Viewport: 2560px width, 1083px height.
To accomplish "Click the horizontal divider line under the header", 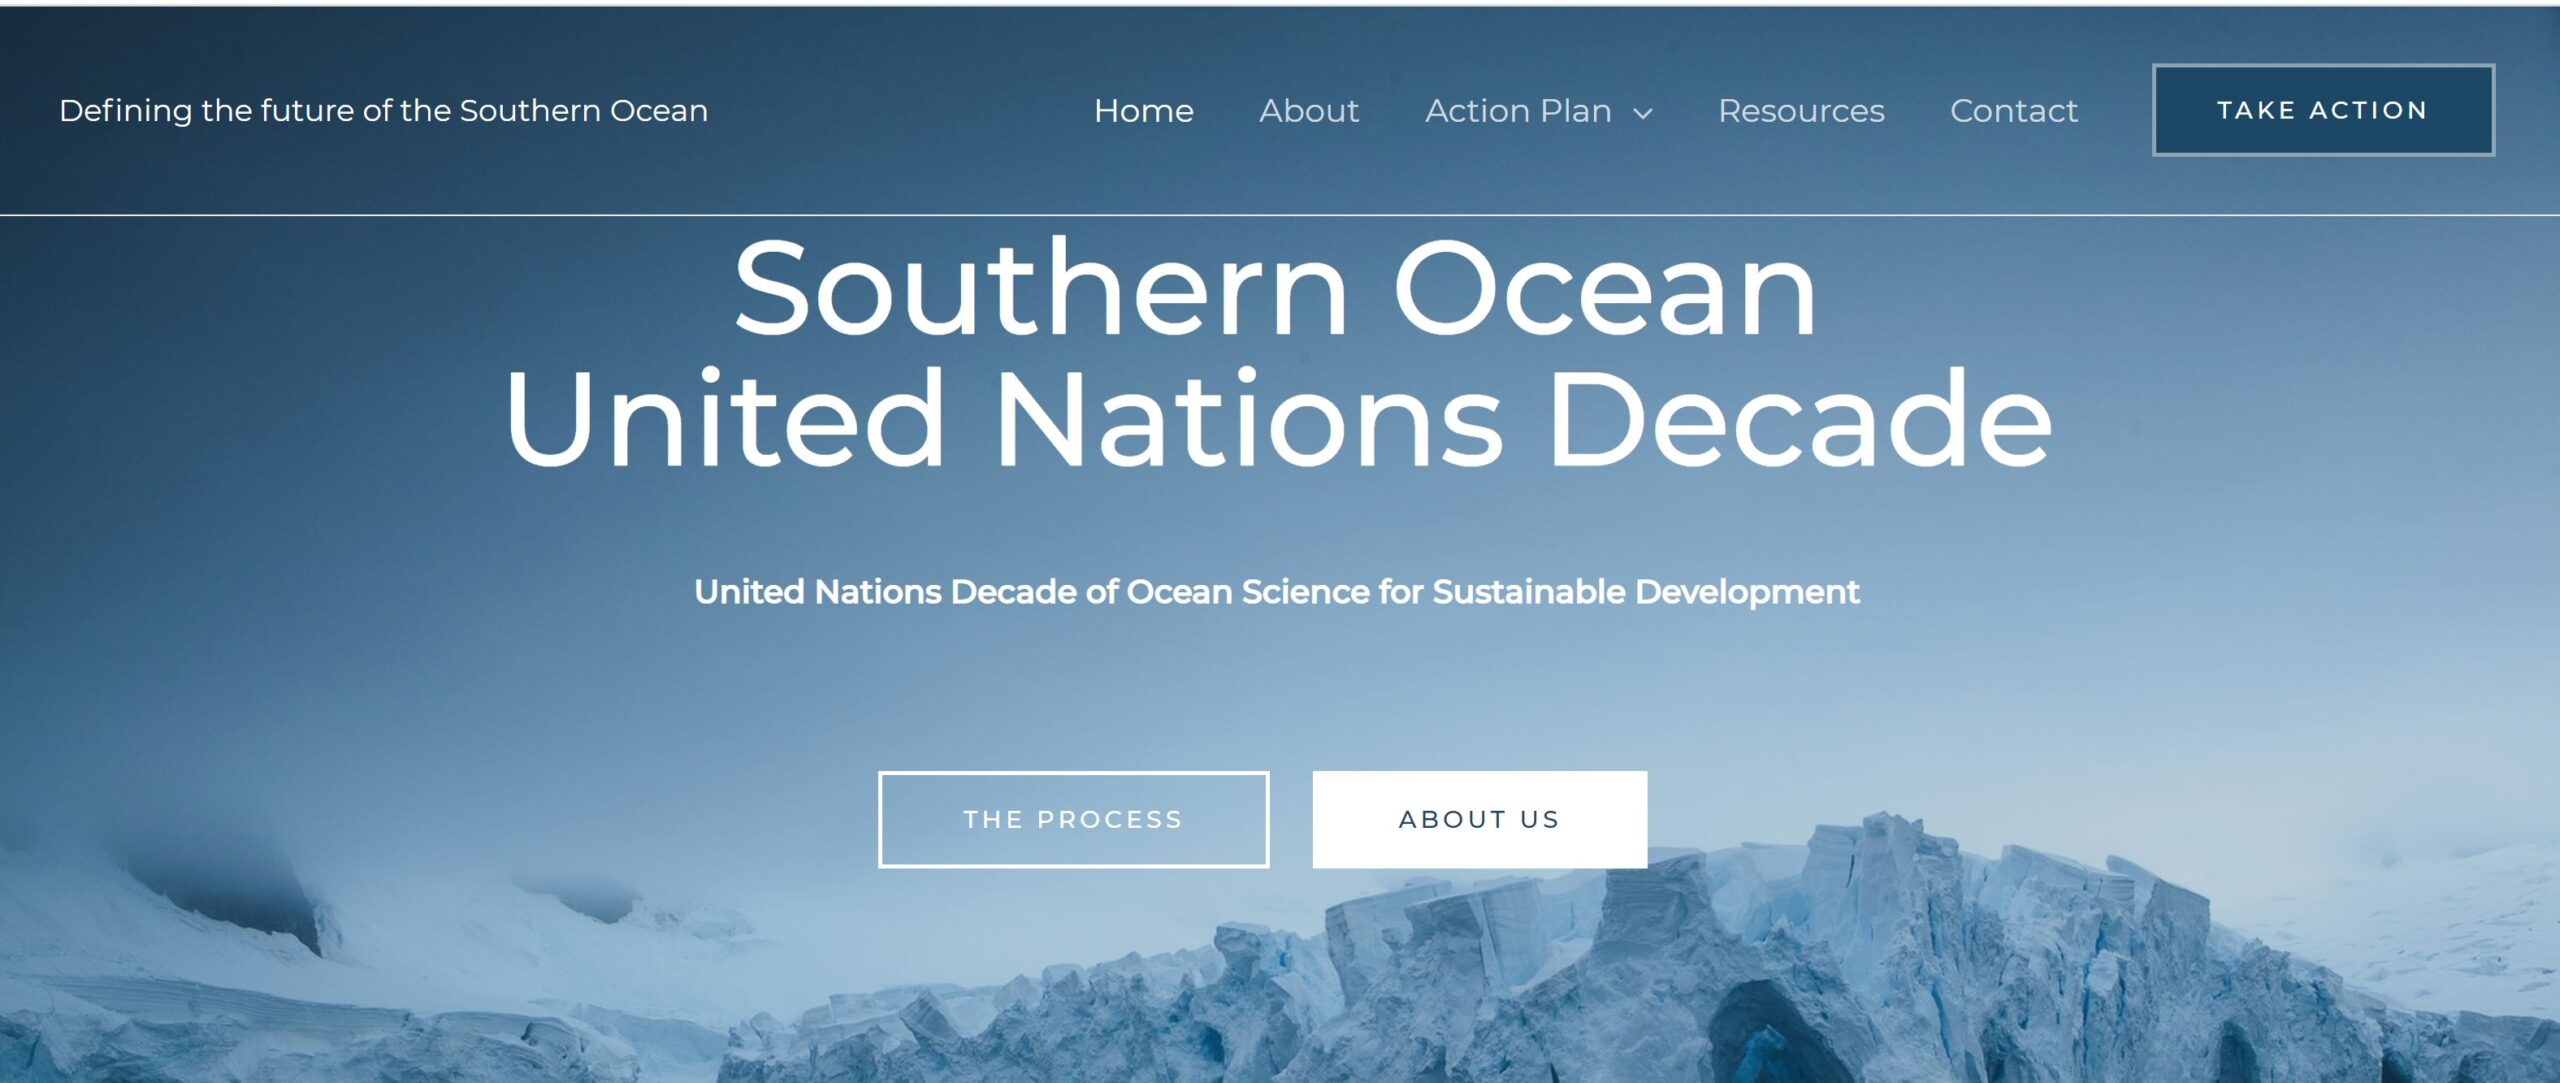I will click(x=1280, y=214).
